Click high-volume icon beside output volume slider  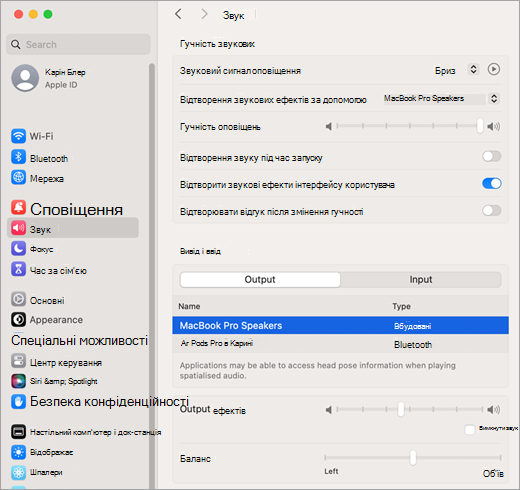pos(493,409)
